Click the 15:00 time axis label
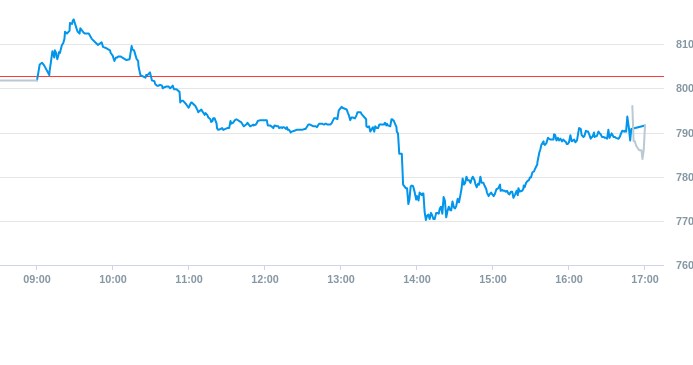Image resolution: width=693 pixels, height=365 pixels. [493, 279]
